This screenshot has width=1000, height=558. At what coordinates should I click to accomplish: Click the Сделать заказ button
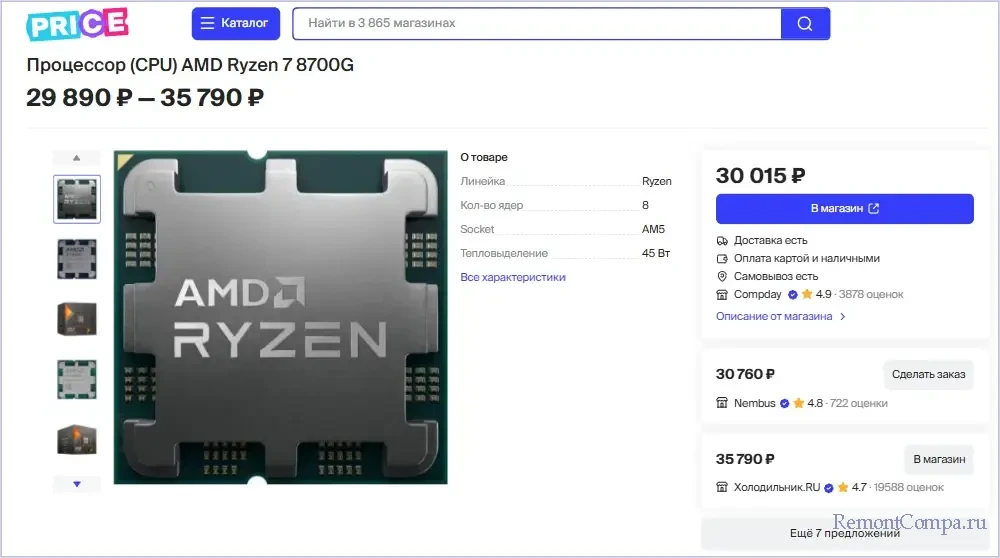[x=929, y=374]
